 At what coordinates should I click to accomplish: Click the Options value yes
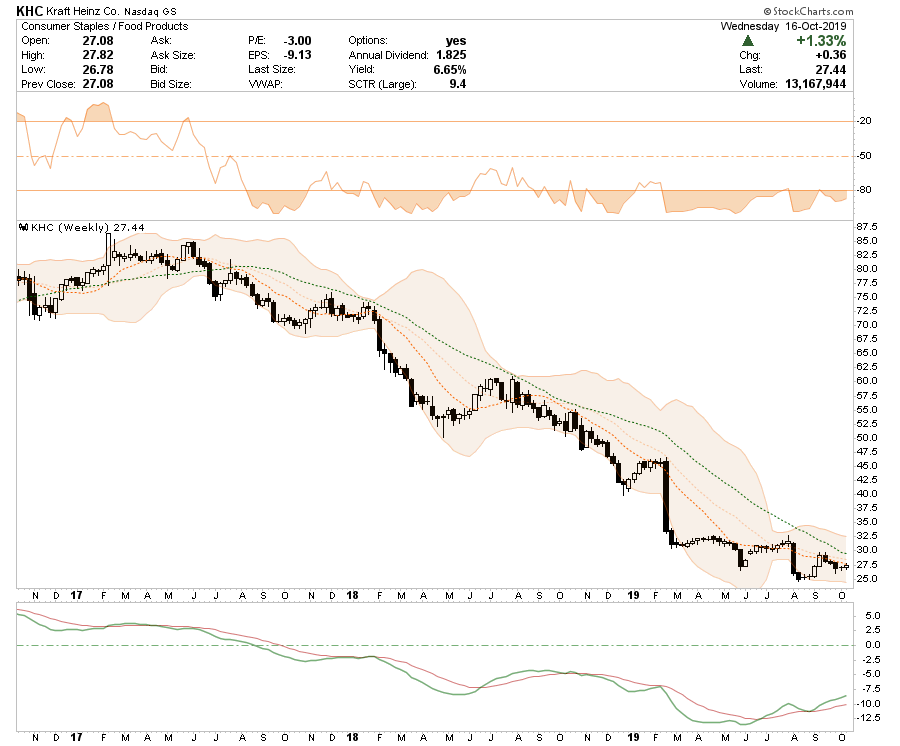[x=456, y=41]
